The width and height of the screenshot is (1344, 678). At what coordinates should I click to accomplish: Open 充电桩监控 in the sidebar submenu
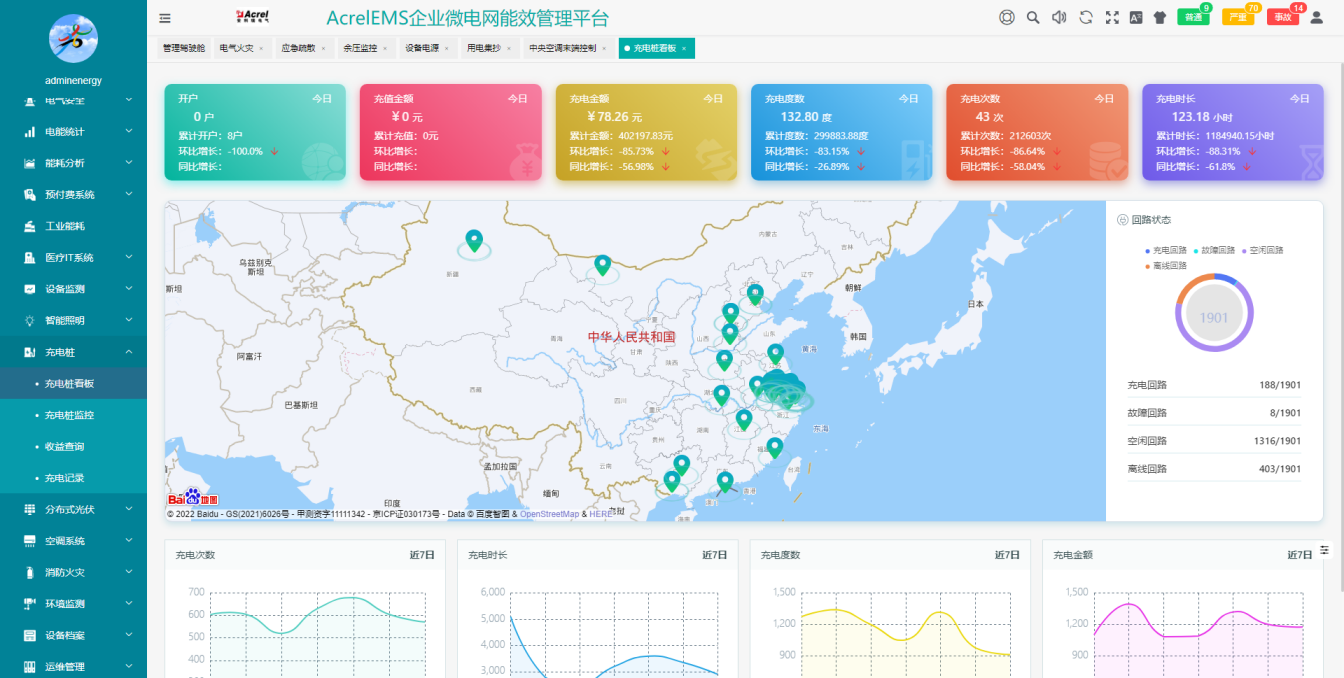coord(73,415)
